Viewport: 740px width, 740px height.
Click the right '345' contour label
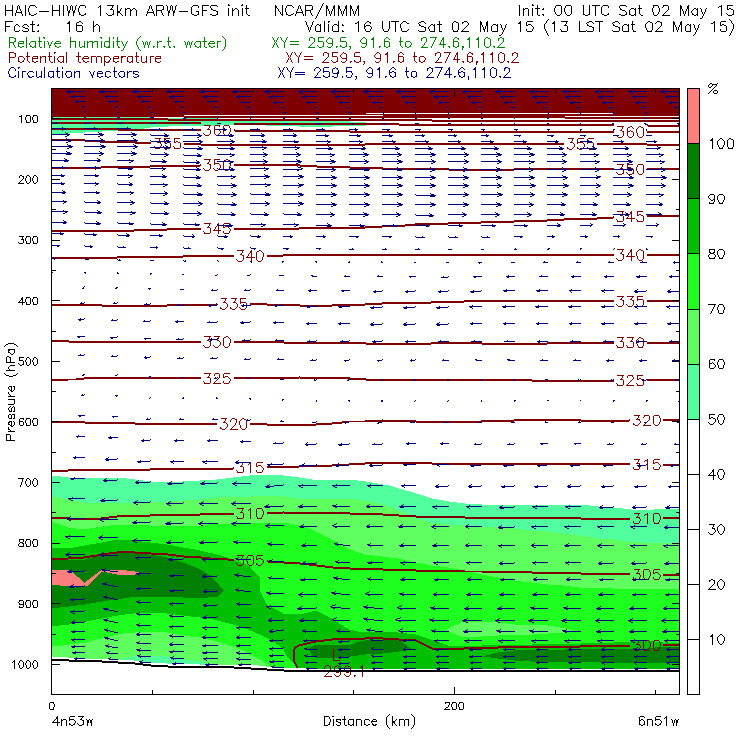point(631,217)
